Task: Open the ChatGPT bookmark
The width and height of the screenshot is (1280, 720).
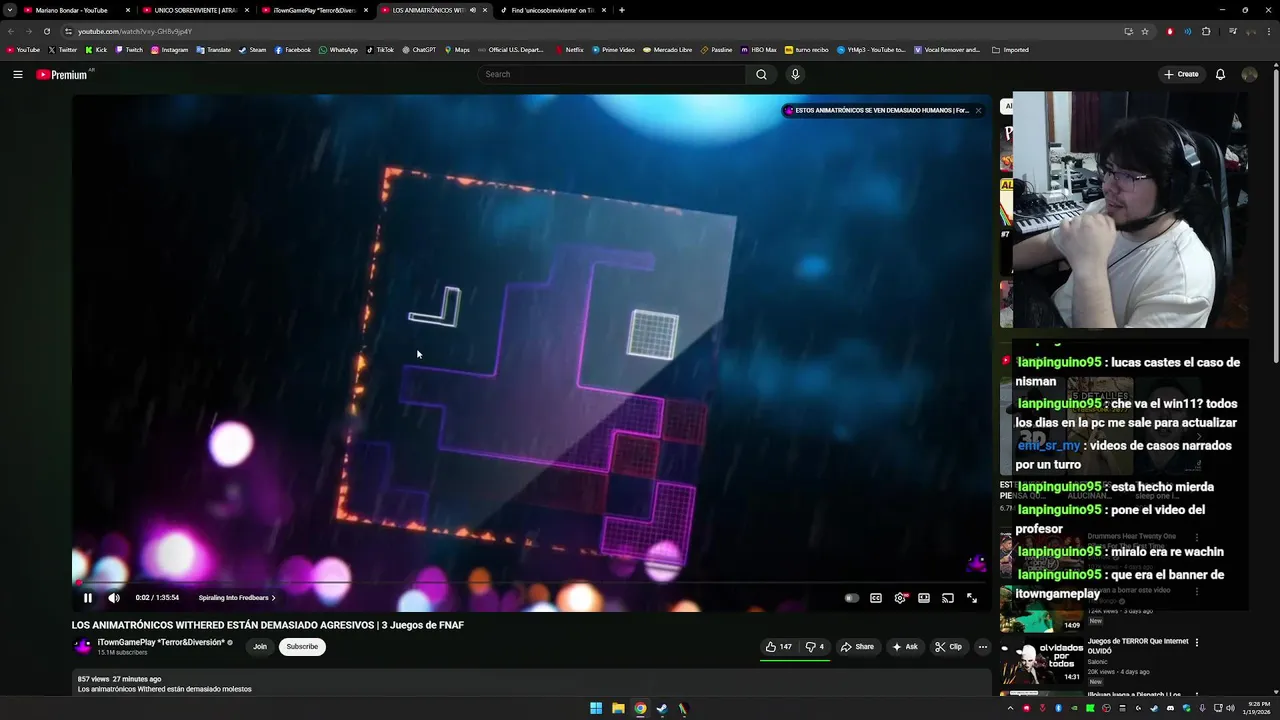Action: coord(419,49)
